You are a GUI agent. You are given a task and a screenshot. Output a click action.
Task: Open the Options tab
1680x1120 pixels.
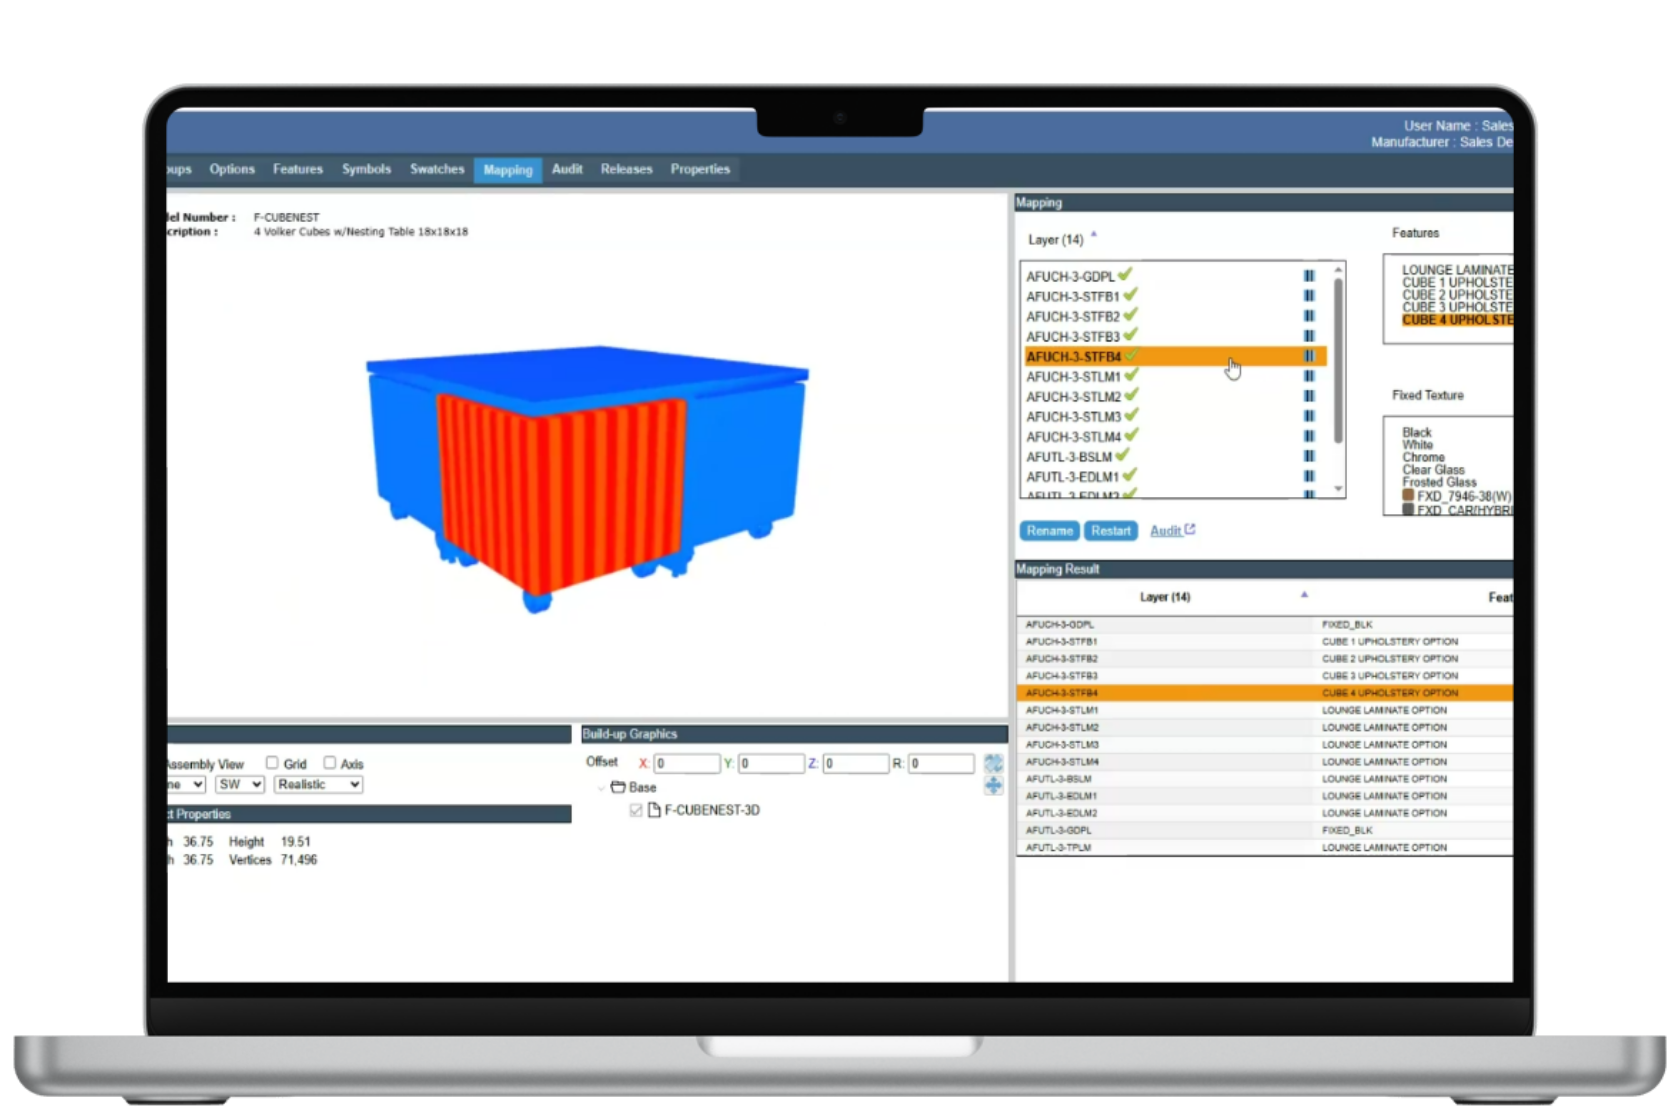[232, 169]
